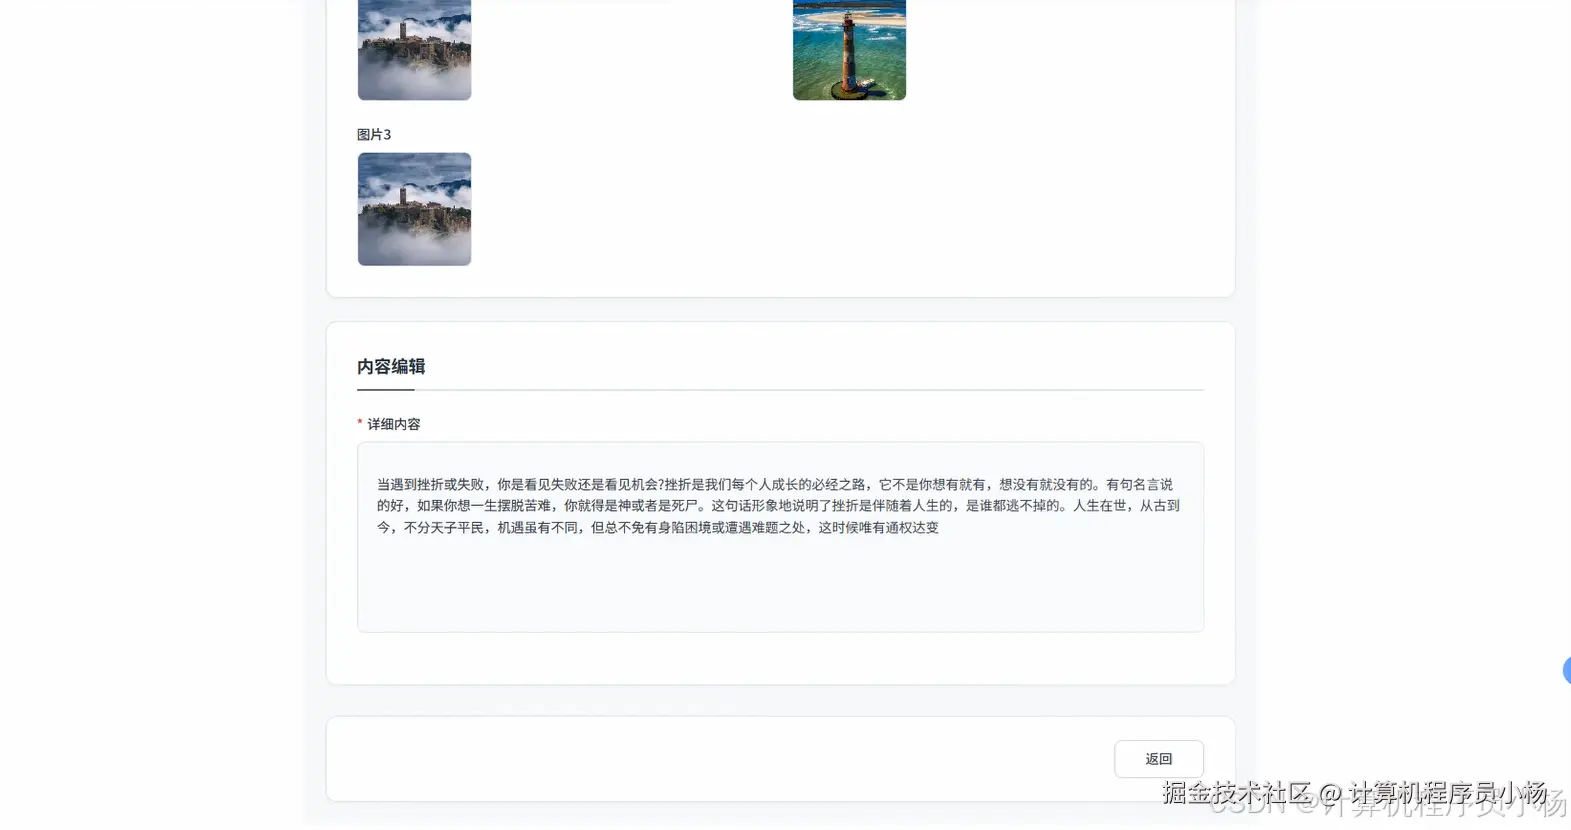Select the 内容编辑 section heading
The width and height of the screenshot is (1571, 830).
391,366
